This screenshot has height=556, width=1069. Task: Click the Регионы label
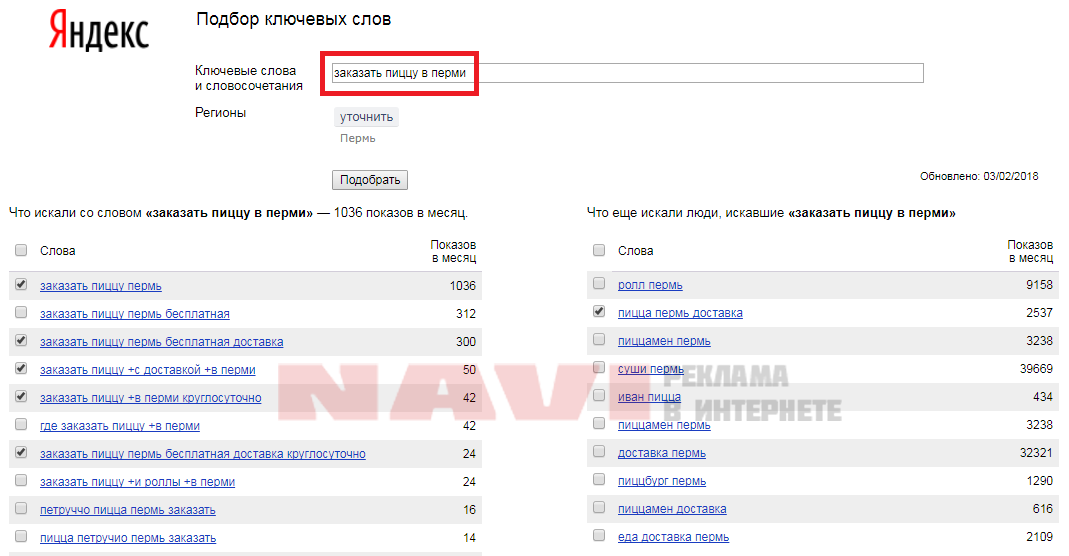click(220, 112)
